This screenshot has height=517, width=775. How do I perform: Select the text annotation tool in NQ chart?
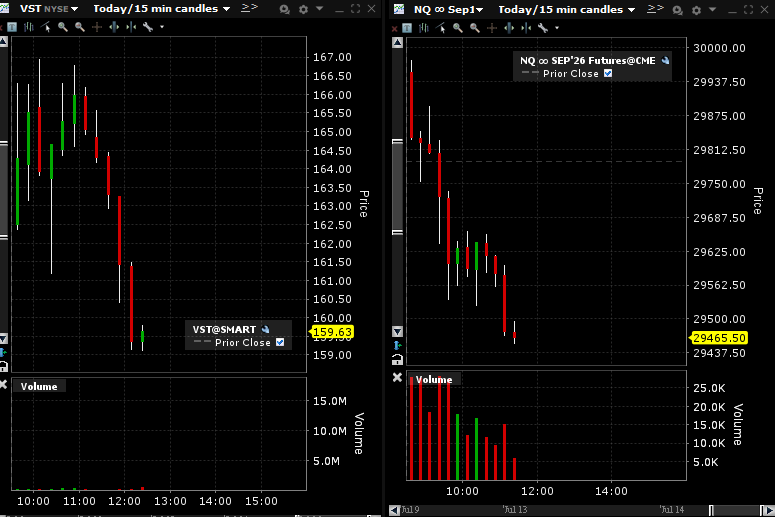[x=407, y=28]
